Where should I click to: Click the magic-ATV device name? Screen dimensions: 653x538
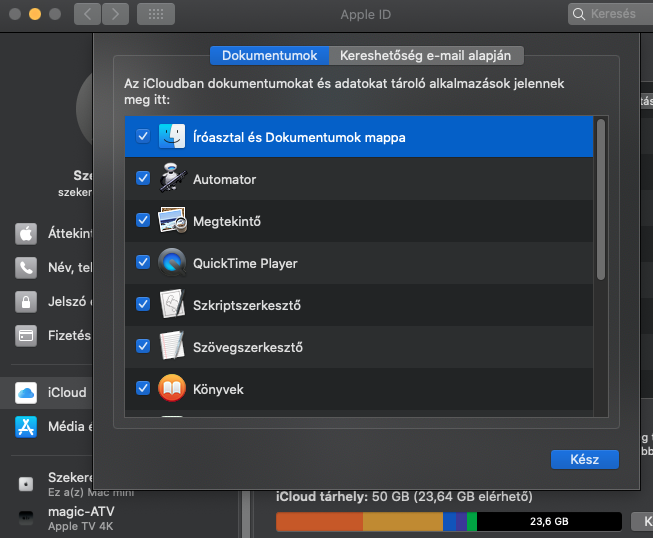(81, 511)
